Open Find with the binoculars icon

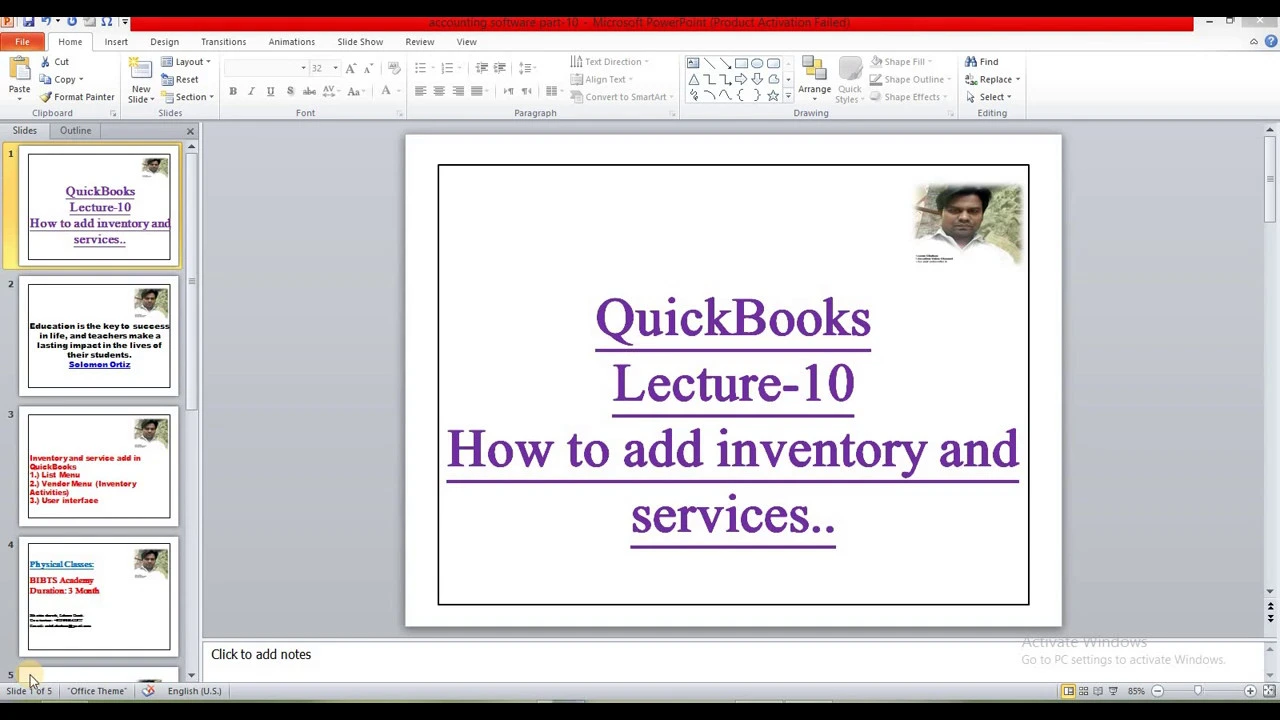coord(982,62)
